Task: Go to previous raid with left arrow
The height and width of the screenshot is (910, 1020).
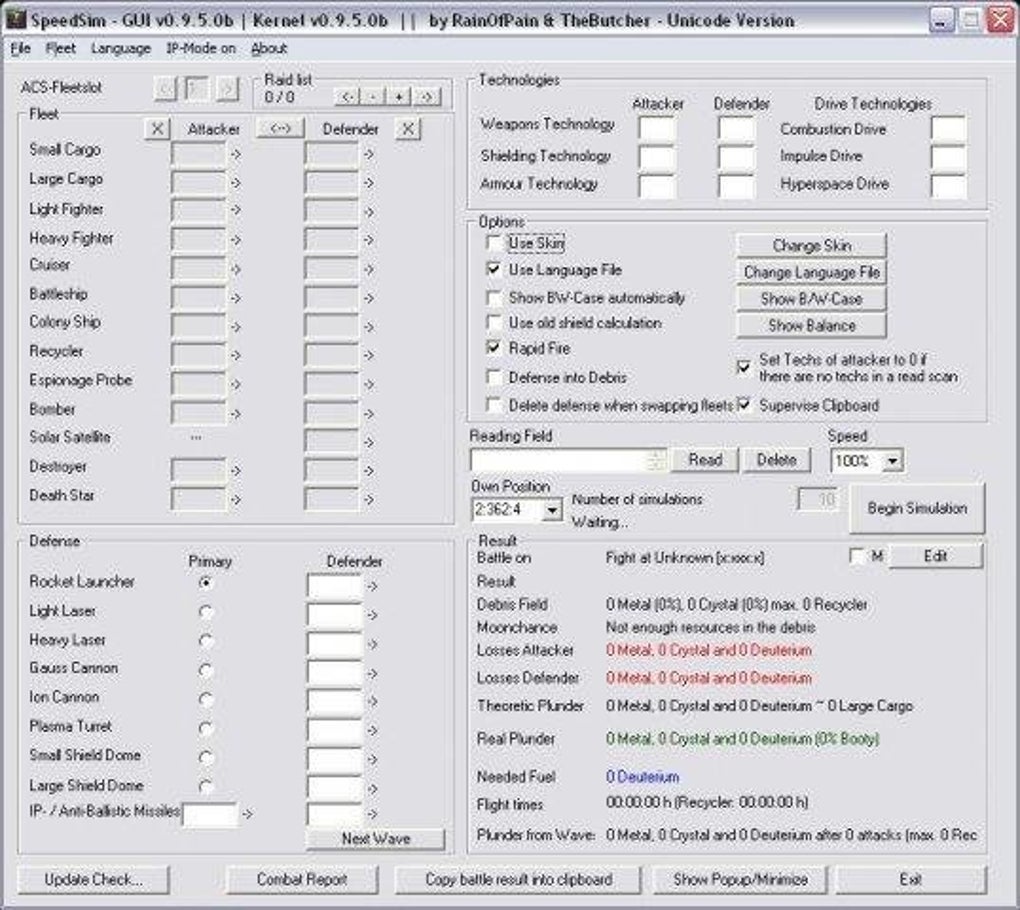Action: click(x=345, y=97)
